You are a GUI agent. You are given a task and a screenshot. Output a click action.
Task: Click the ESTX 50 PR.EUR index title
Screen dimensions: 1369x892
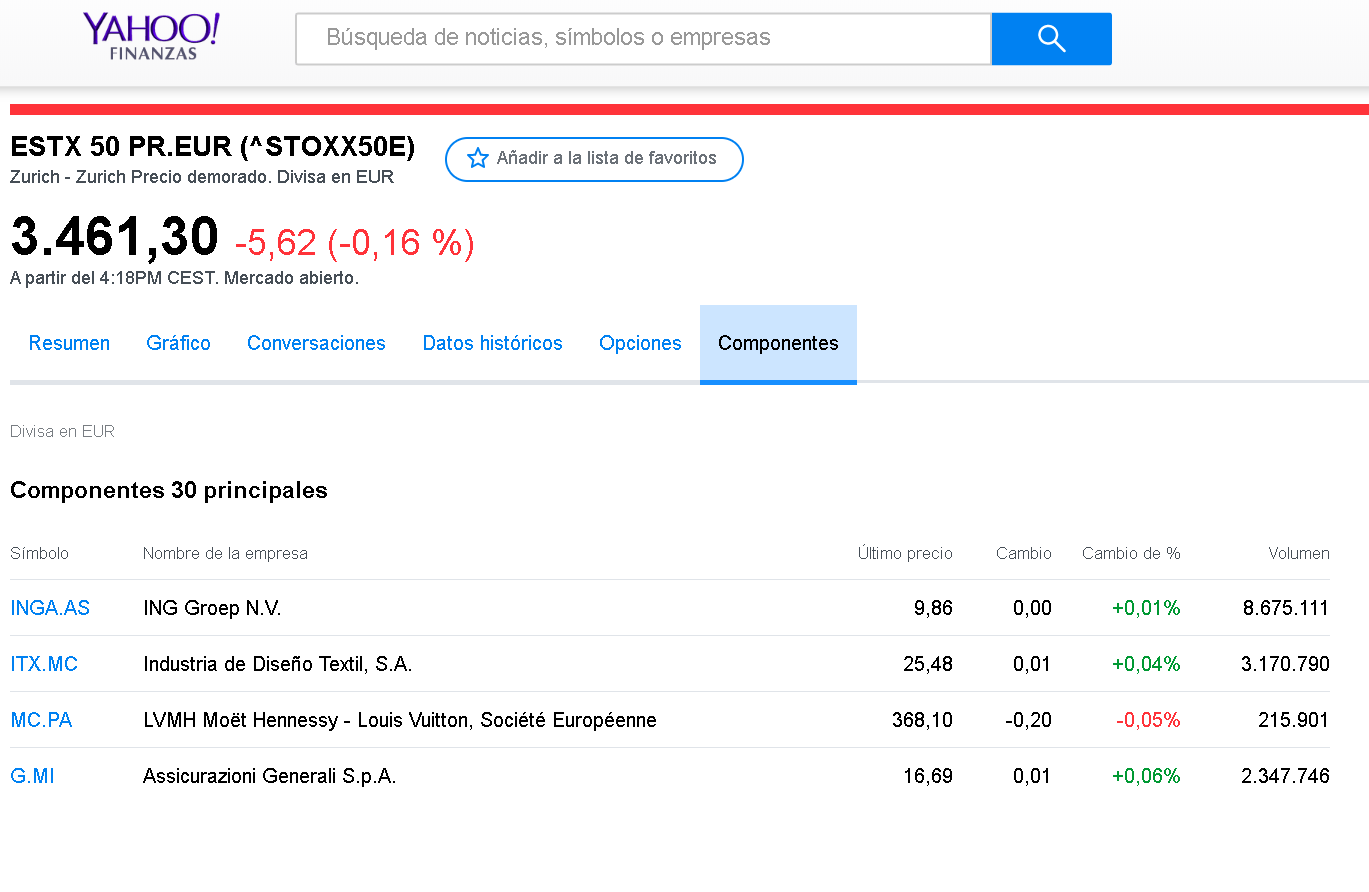coord(212,147)
